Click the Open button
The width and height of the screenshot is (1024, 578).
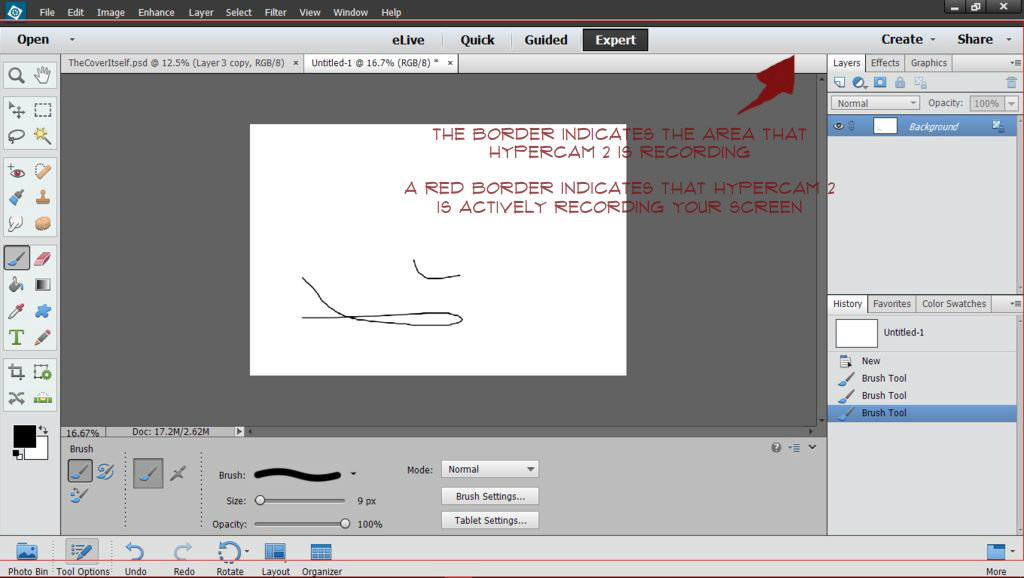(33, 39)
